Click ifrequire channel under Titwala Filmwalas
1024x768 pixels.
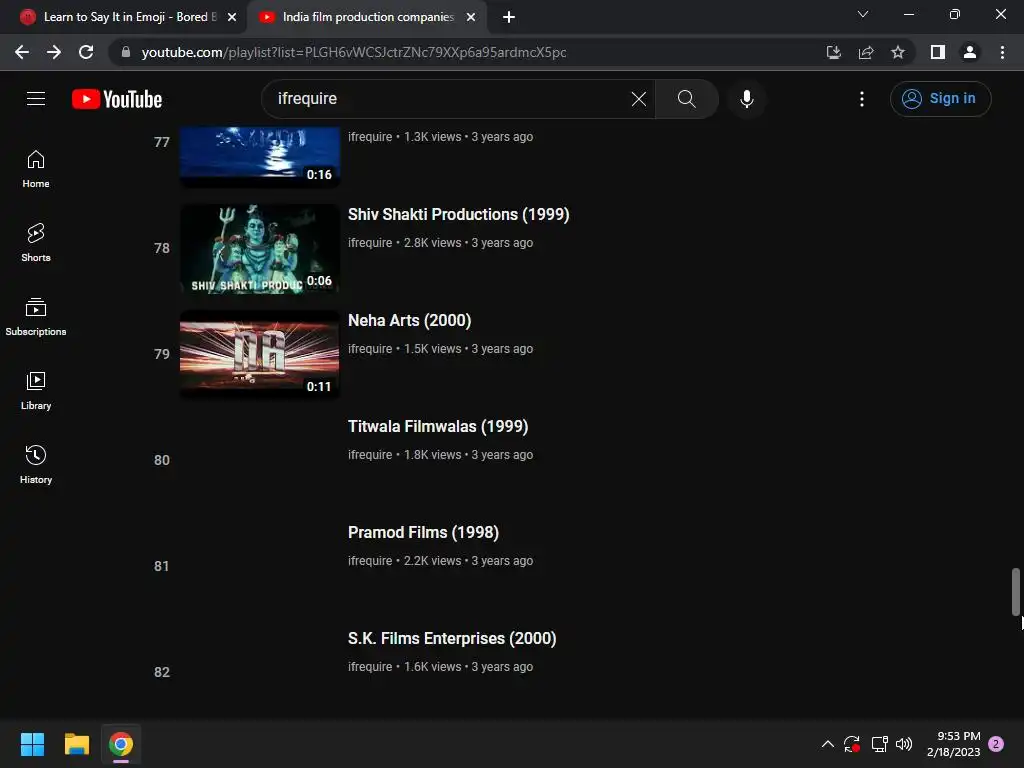tap(370, 455)
